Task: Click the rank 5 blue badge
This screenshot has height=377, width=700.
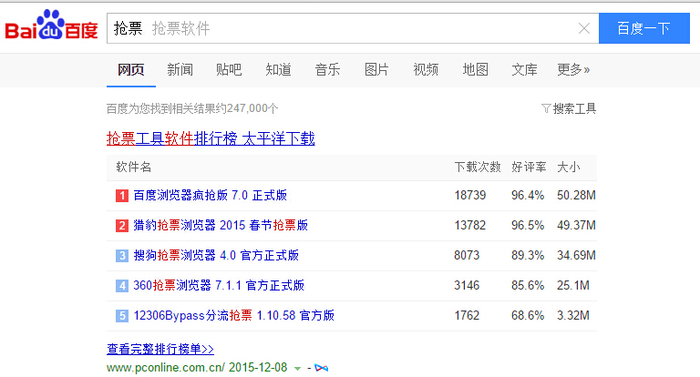Action: [x=122, y=316]
